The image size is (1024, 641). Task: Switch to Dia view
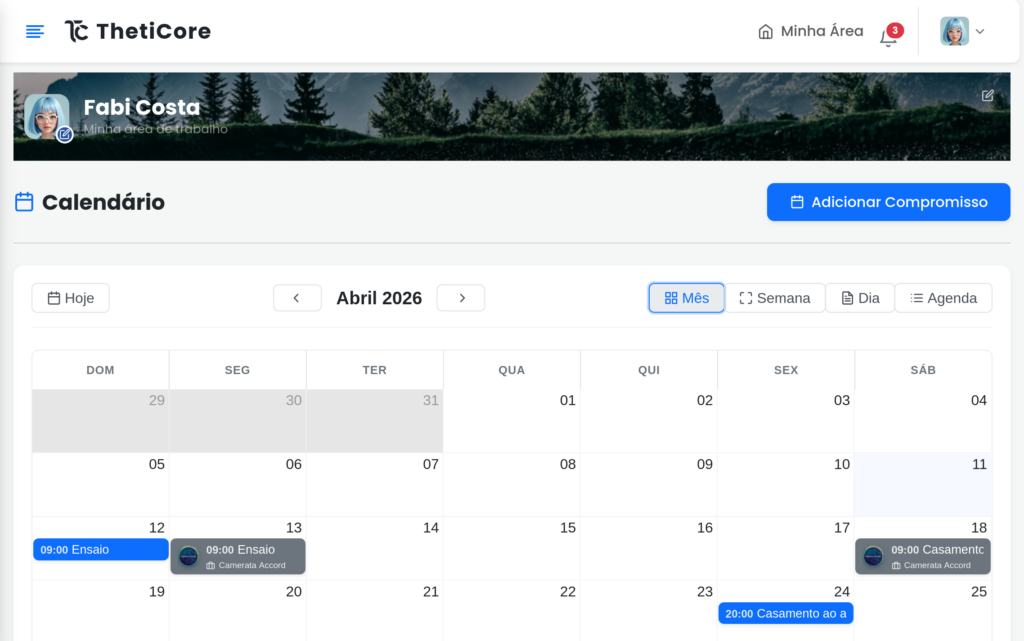pos(860,298)
